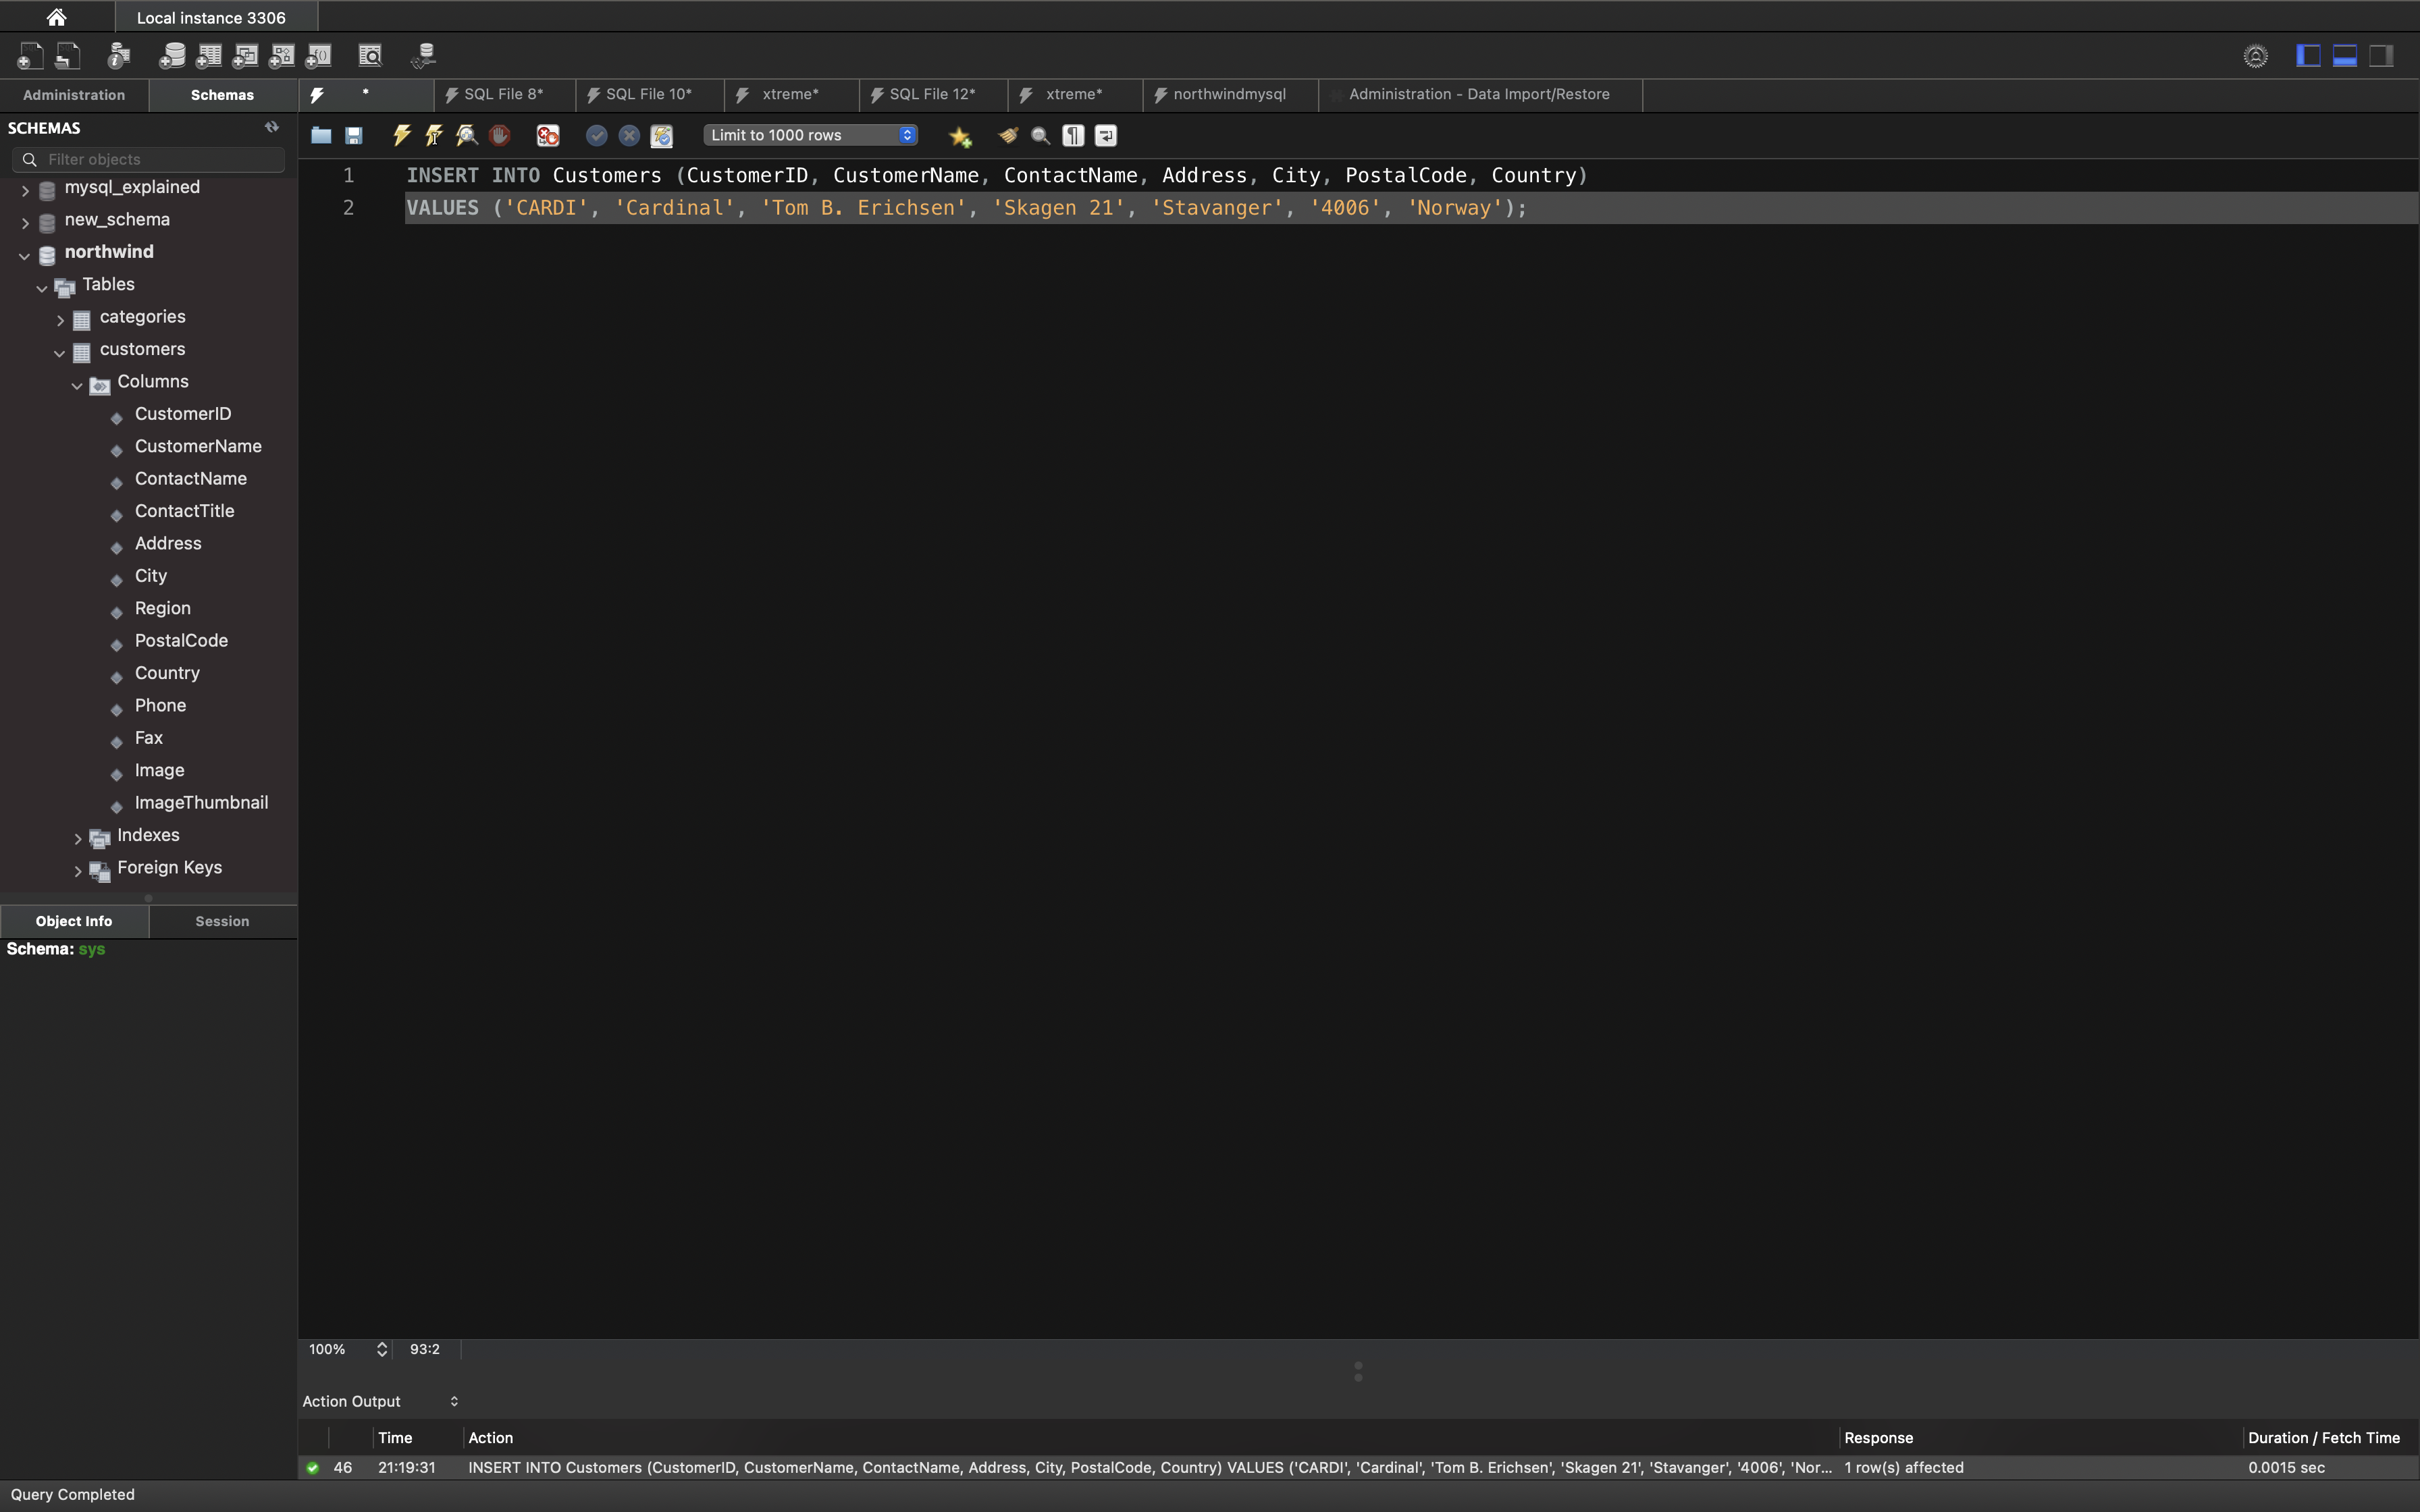The height and width of the screenshot is (1512, 2420).
Task: Click the Filter objects search field
Action: click(160, 159)
